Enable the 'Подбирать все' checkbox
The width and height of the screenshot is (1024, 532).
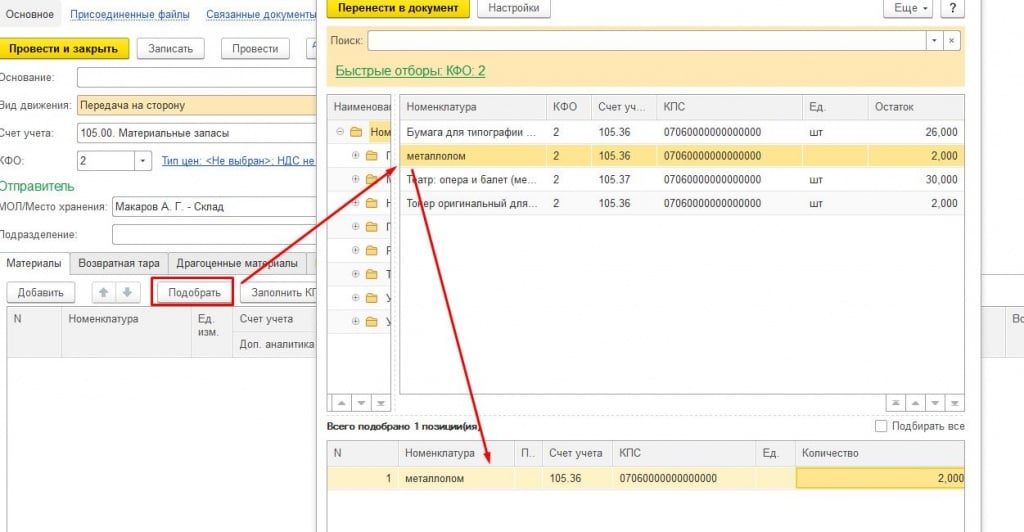pos(881,426)
